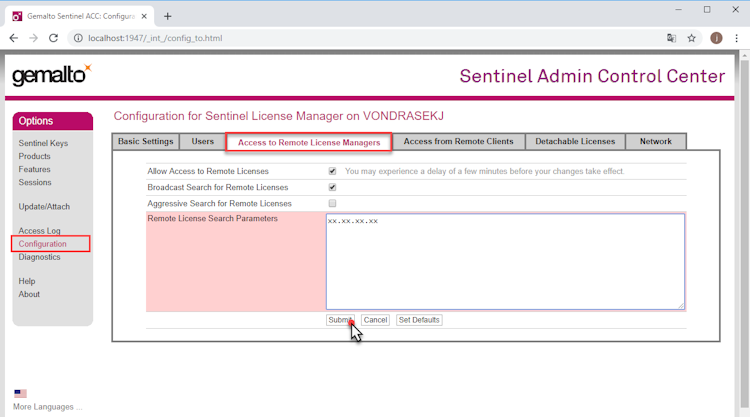Switch to the Network tab
750x417 pixels.
coord(656,142)
